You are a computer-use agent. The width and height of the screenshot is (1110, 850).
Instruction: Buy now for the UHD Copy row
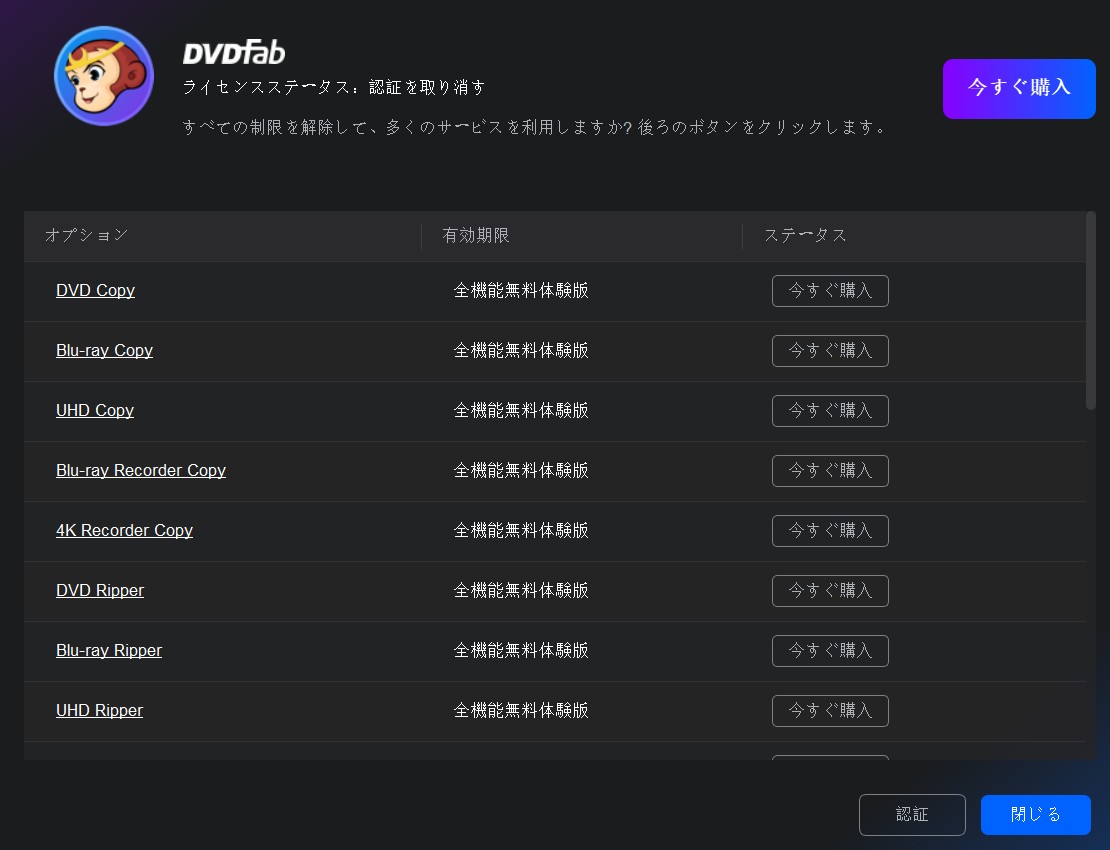tap(830, 411)
